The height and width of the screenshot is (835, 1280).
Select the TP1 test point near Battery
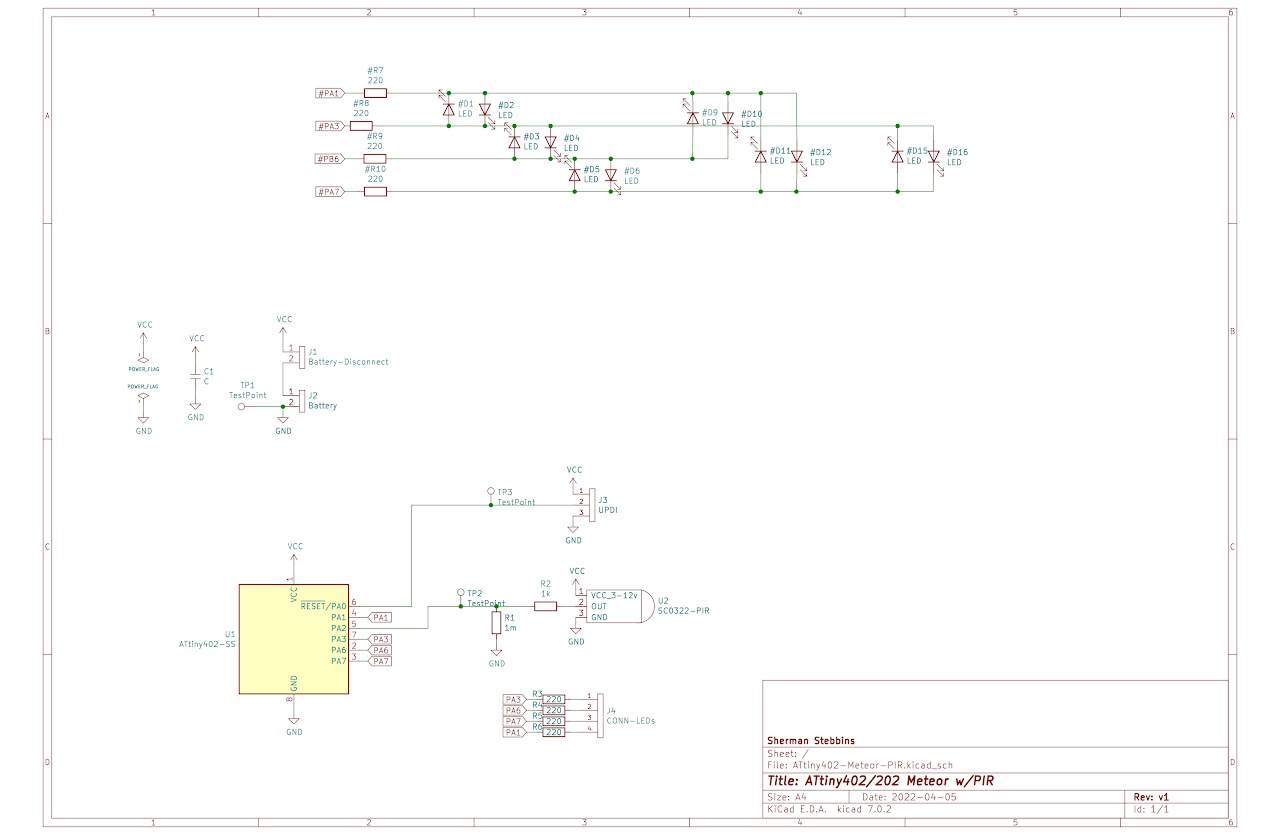point(242,407)
